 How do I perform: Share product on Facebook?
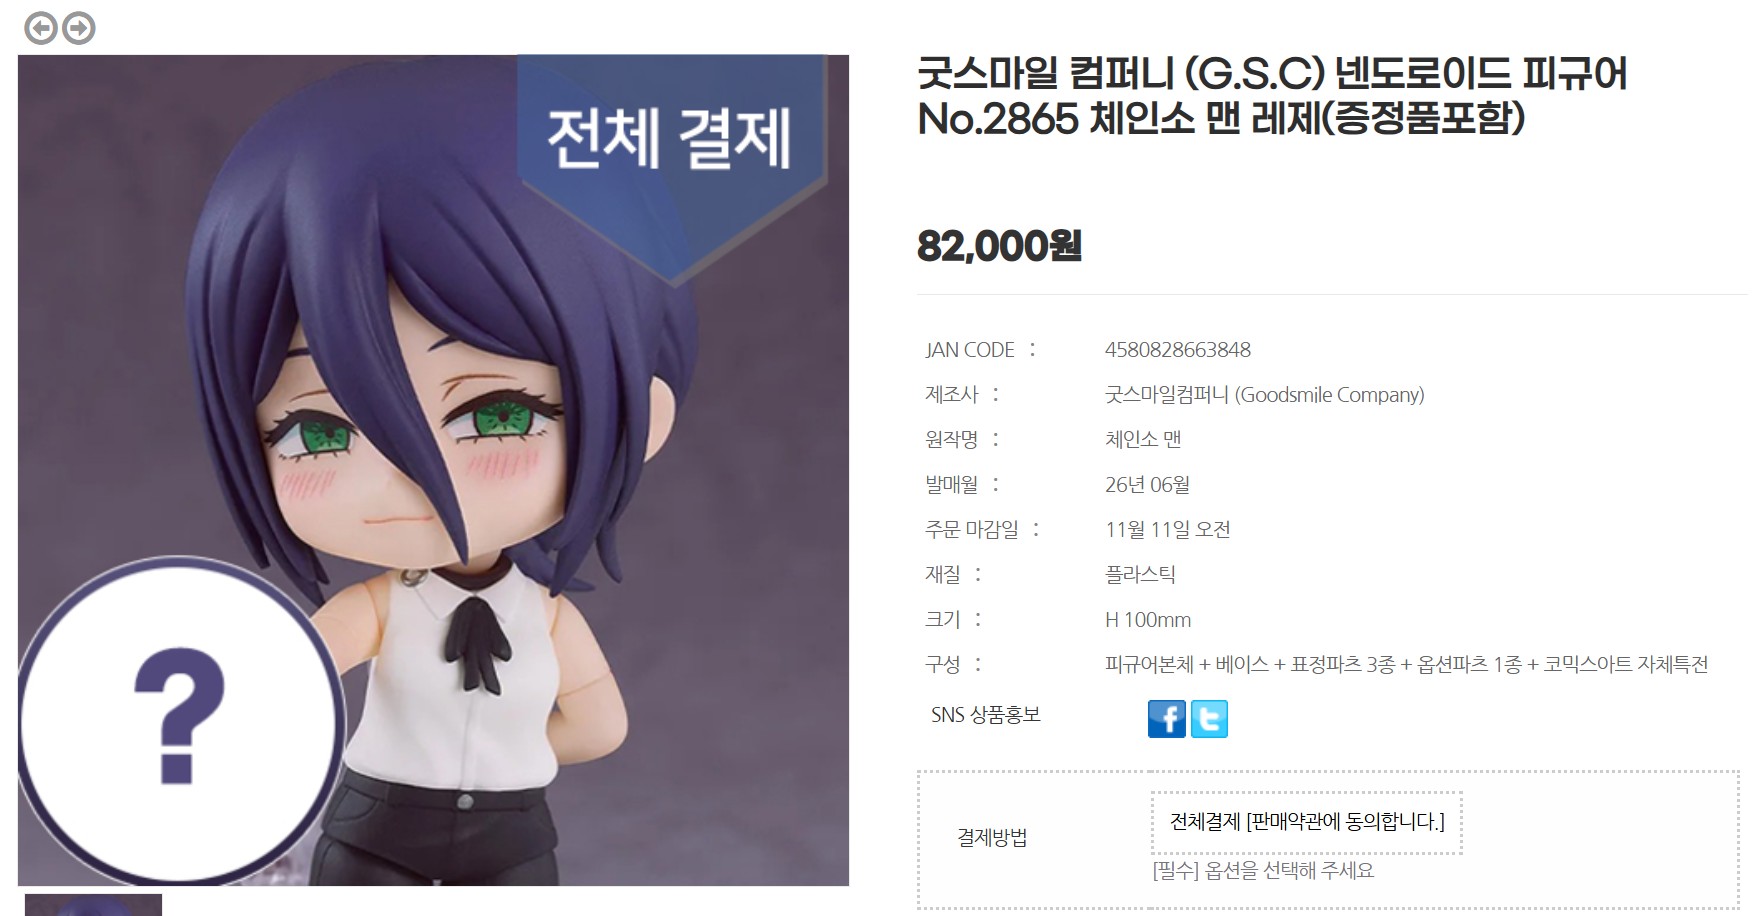[1166, 719]
